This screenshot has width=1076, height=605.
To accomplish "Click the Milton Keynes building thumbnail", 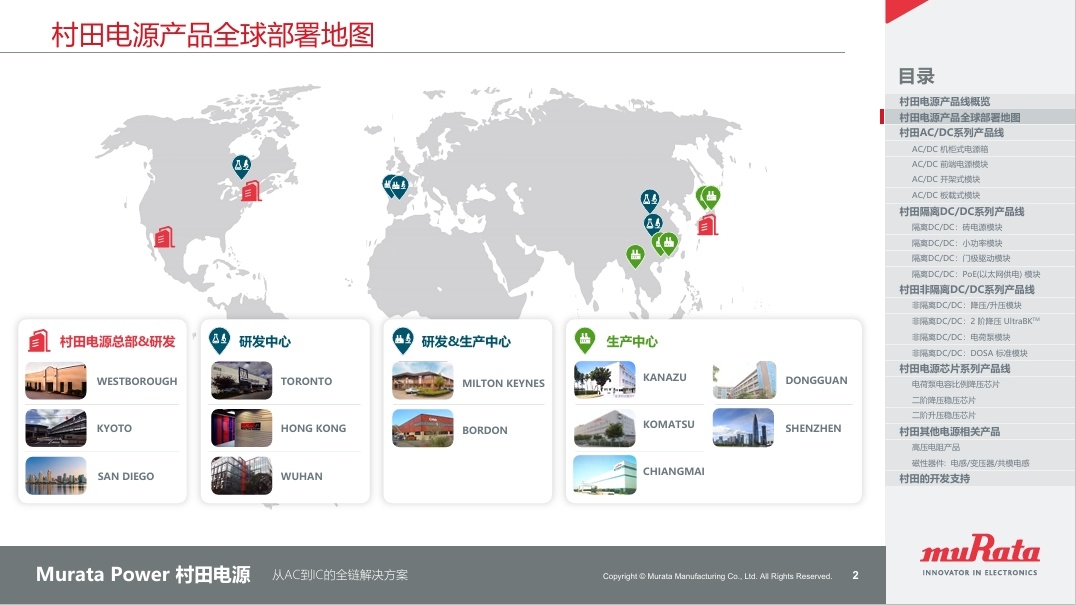I will [x=423, y=381].
